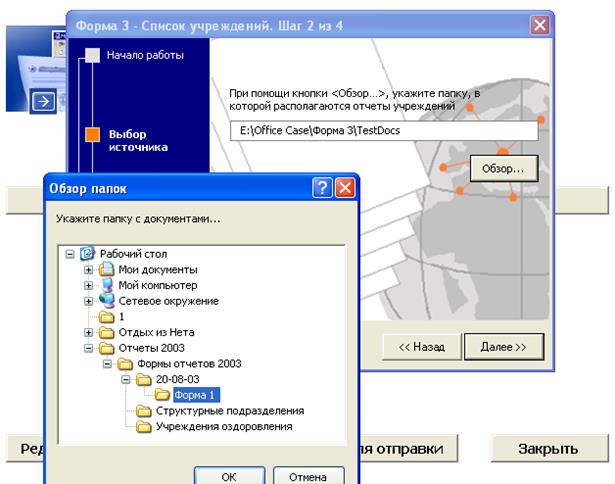Viewport: 615px width, 484px height.
Task: Click the Рабочий стол desktop icon
Action: (87, 254)
